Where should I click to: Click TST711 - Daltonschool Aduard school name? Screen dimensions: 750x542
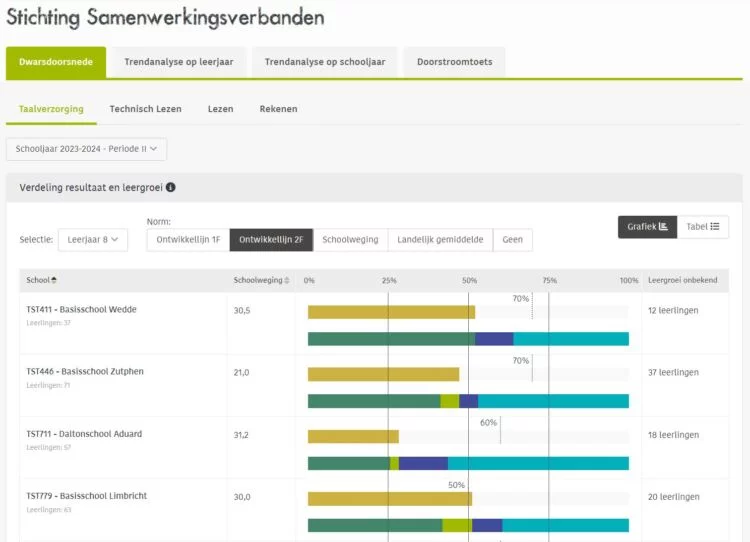(84, 434)
